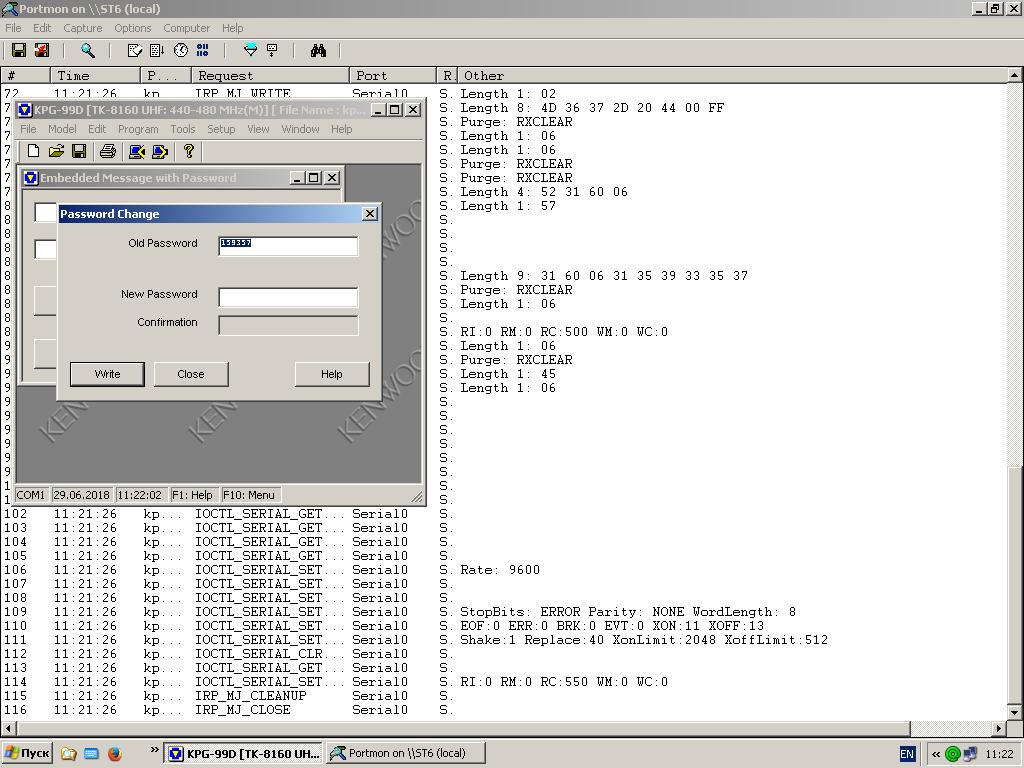Viewport: 1024px width, 768px height.
Task: Open Portmon Options menu
Action: click(133, 28)
